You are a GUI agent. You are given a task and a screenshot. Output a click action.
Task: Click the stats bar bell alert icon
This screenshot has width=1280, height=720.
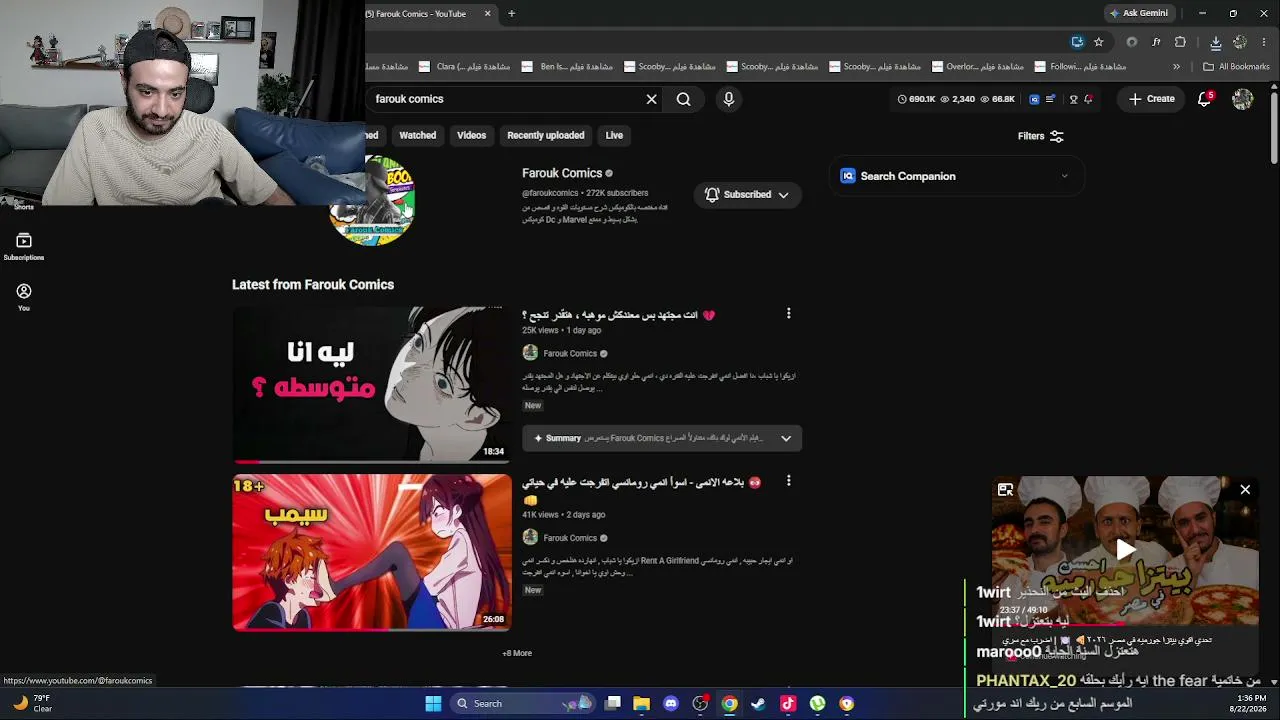pyautogui.click(x=1088, y=99)
